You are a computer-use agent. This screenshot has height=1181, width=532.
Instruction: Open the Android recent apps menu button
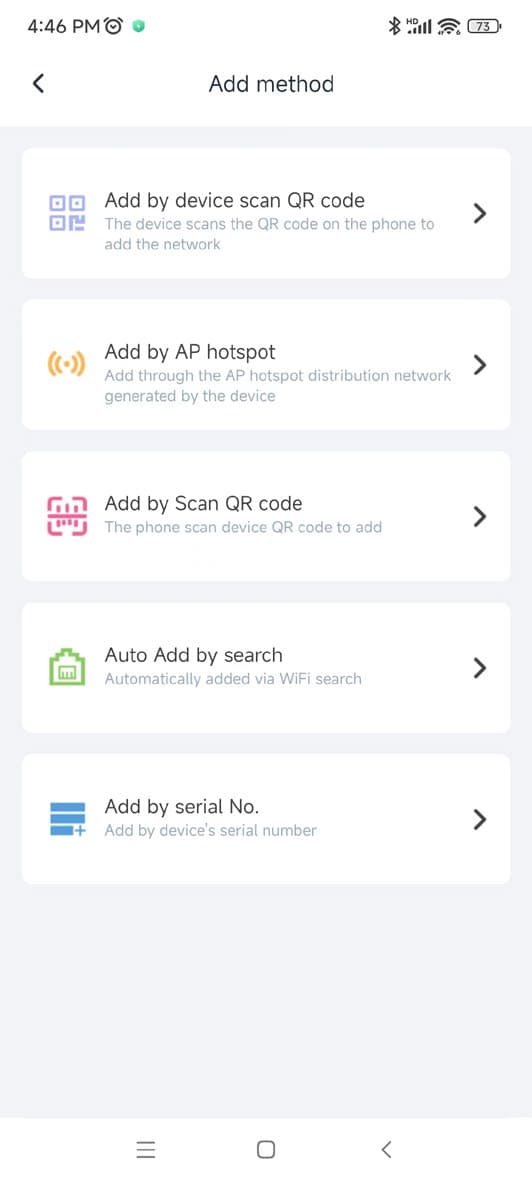pos(145,1149)
